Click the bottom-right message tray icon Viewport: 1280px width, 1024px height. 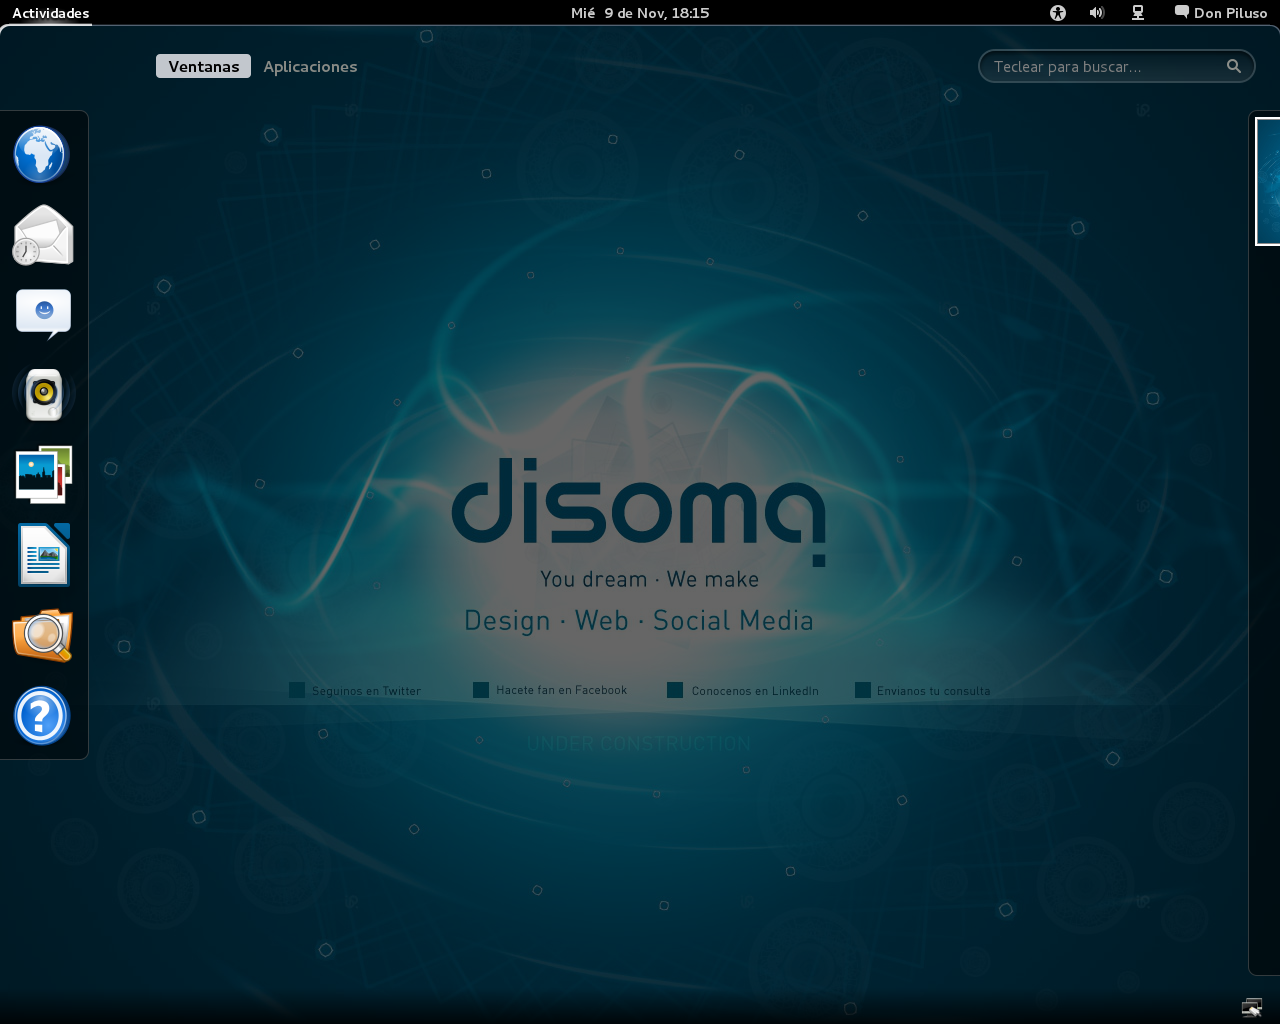pyautogui.click(x=1251, y=1007)
